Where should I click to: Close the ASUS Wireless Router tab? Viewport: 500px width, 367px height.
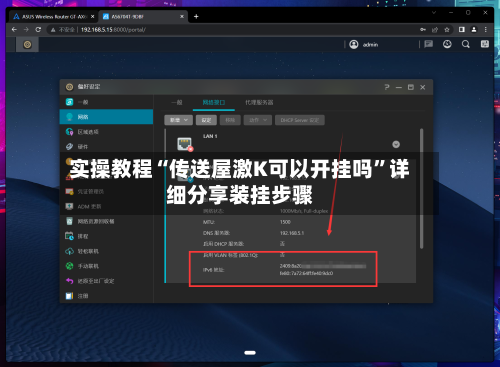pos(92,16)
